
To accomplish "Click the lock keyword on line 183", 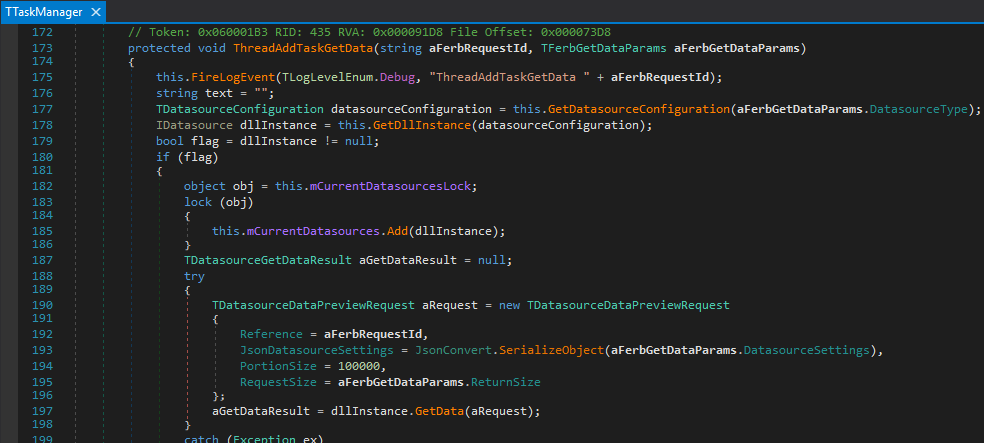I will [x=198, y=203].
